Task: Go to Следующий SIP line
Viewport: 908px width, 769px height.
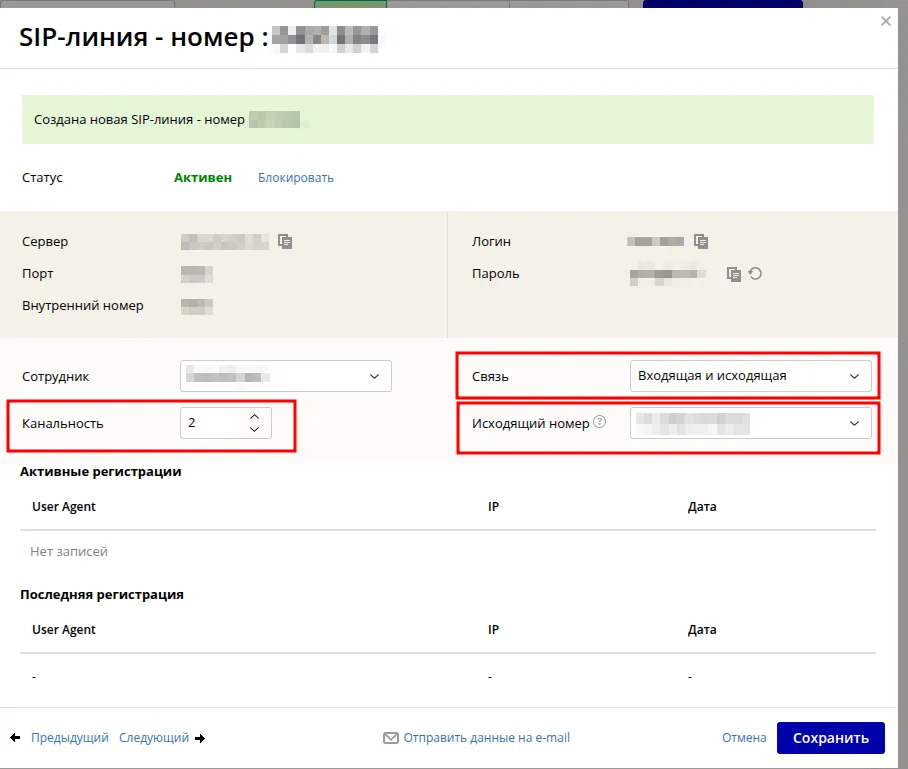Action: tap(154, 738)
